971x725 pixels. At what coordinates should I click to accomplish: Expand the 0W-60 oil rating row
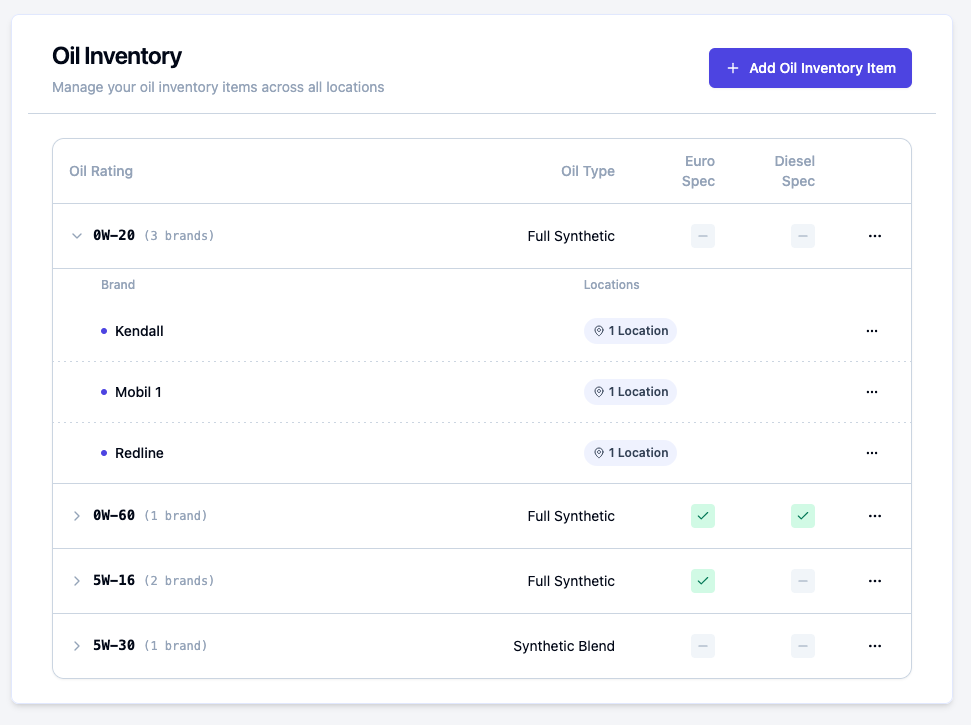coord(77,516)
